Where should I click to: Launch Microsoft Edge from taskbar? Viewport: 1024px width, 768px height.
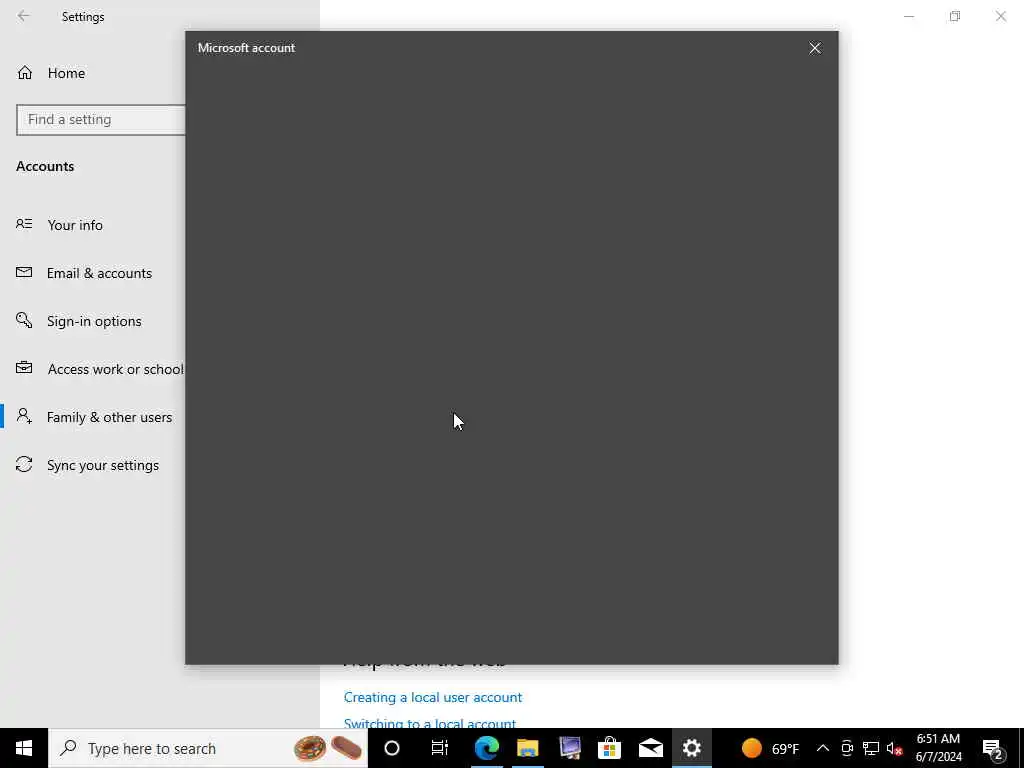coord(487,748)
